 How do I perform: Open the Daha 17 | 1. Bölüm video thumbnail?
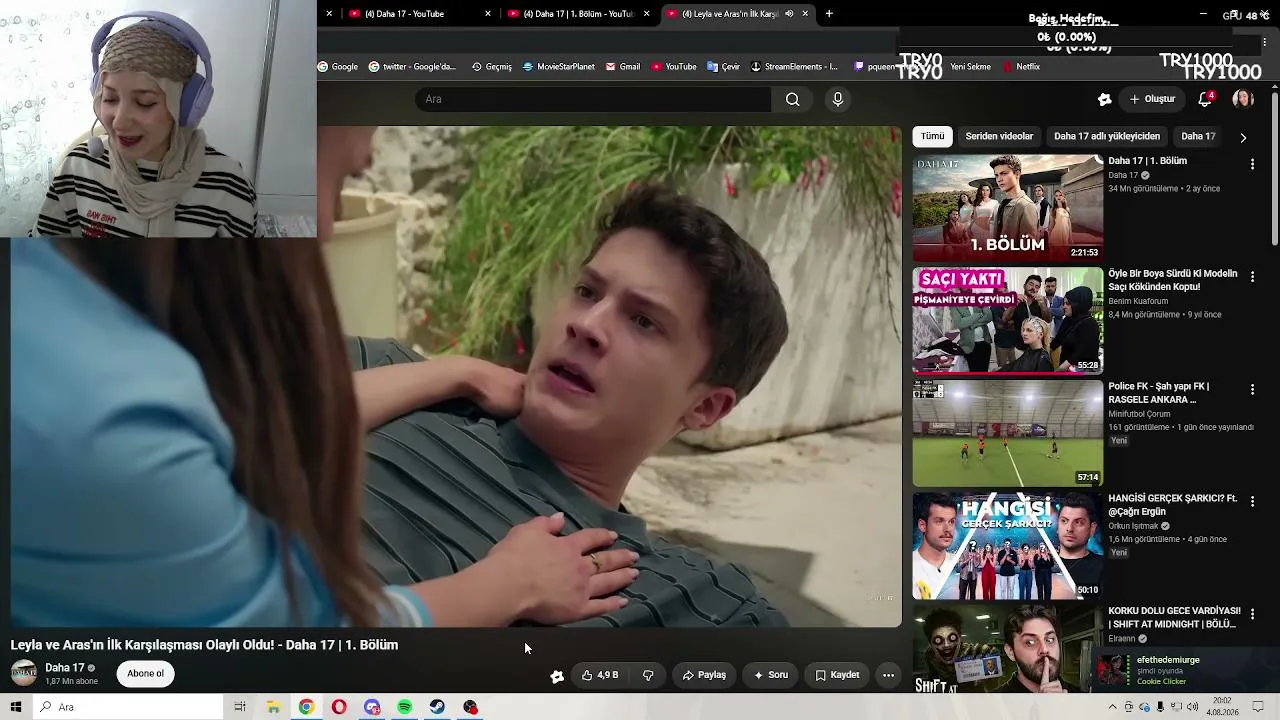click(1008, 208)
